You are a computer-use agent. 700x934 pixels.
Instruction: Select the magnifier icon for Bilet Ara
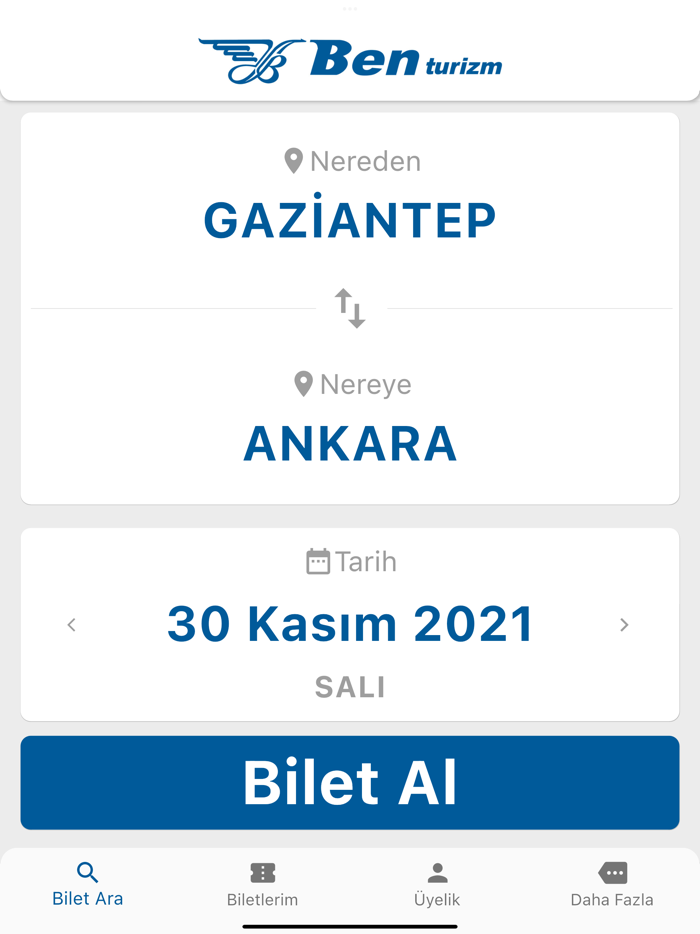(x=87, y=871)
